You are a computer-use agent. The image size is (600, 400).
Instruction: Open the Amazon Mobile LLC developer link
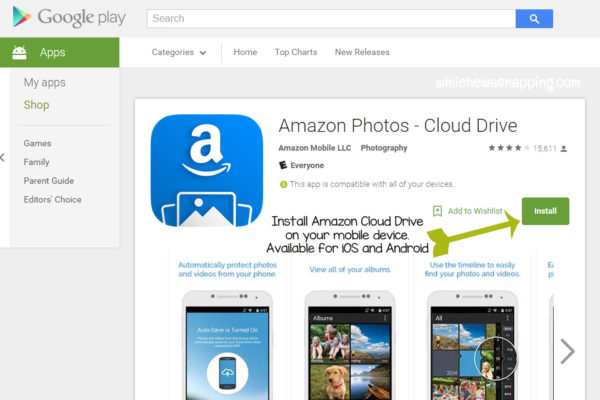coord(315,148)
